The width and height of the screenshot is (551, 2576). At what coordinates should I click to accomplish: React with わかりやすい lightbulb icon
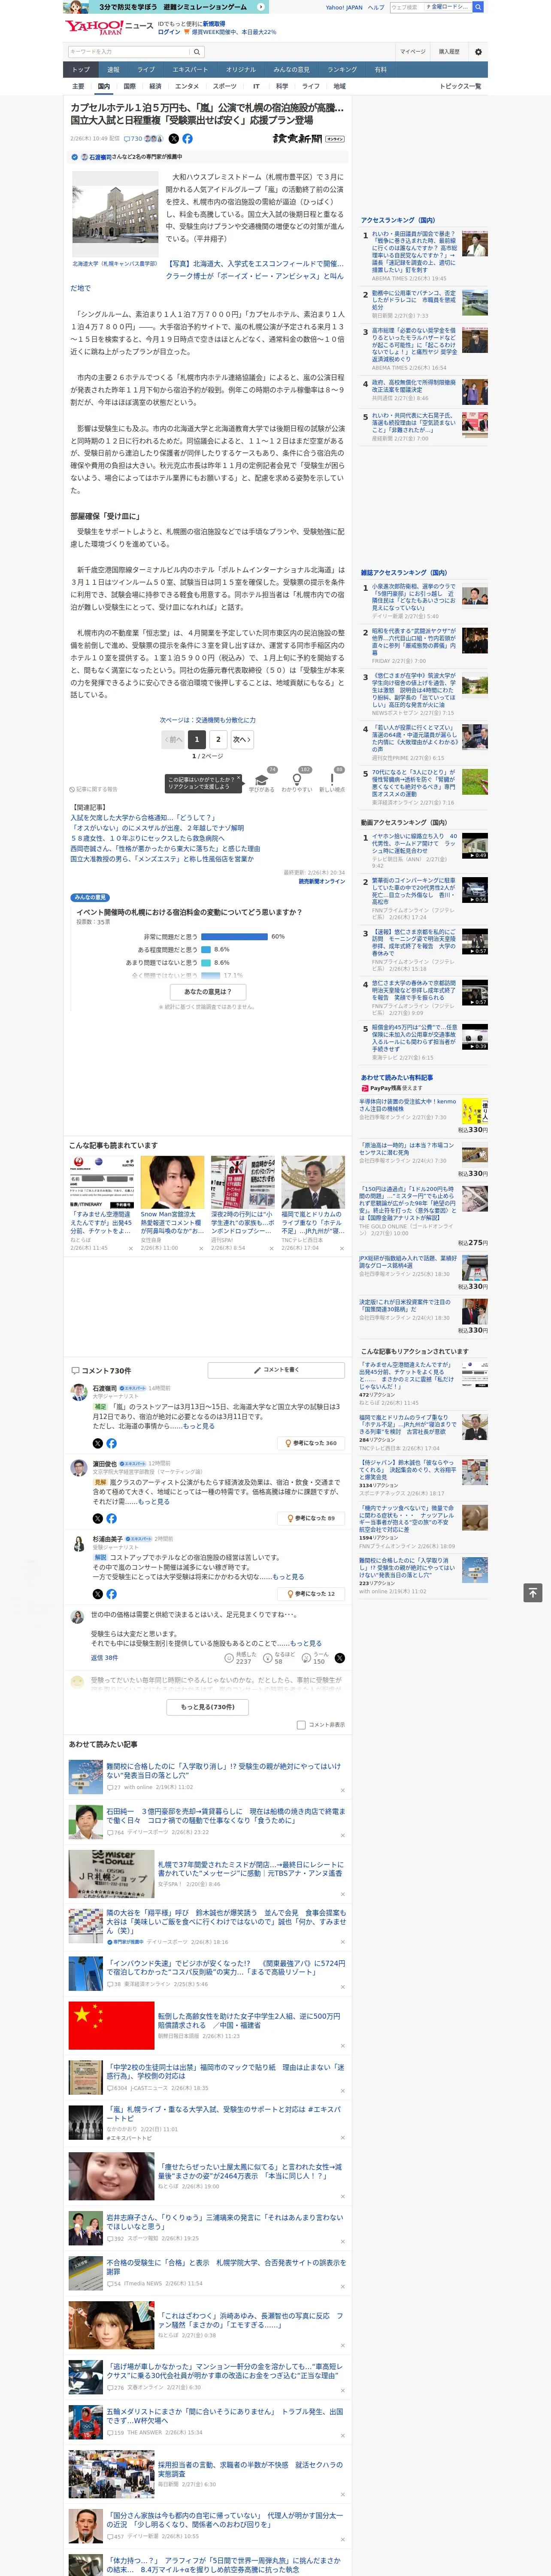click(x=297, y=781)
